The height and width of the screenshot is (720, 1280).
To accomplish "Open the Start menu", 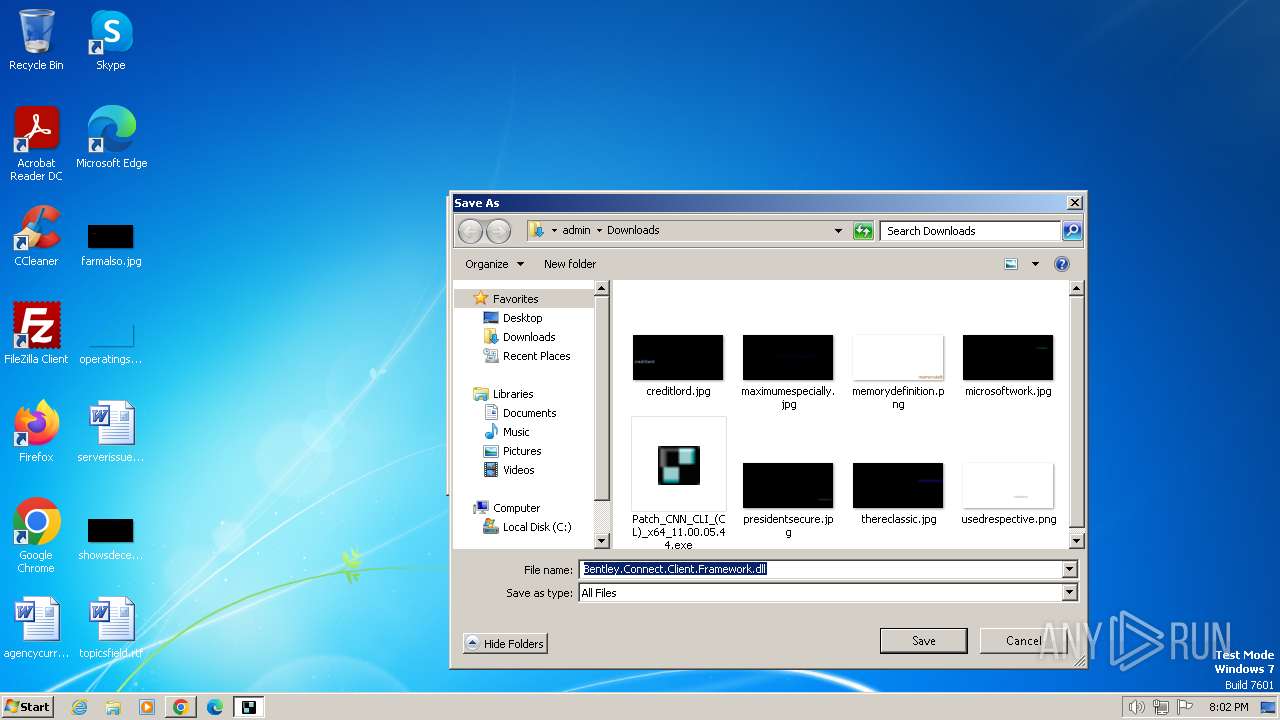I will [27, 707].
